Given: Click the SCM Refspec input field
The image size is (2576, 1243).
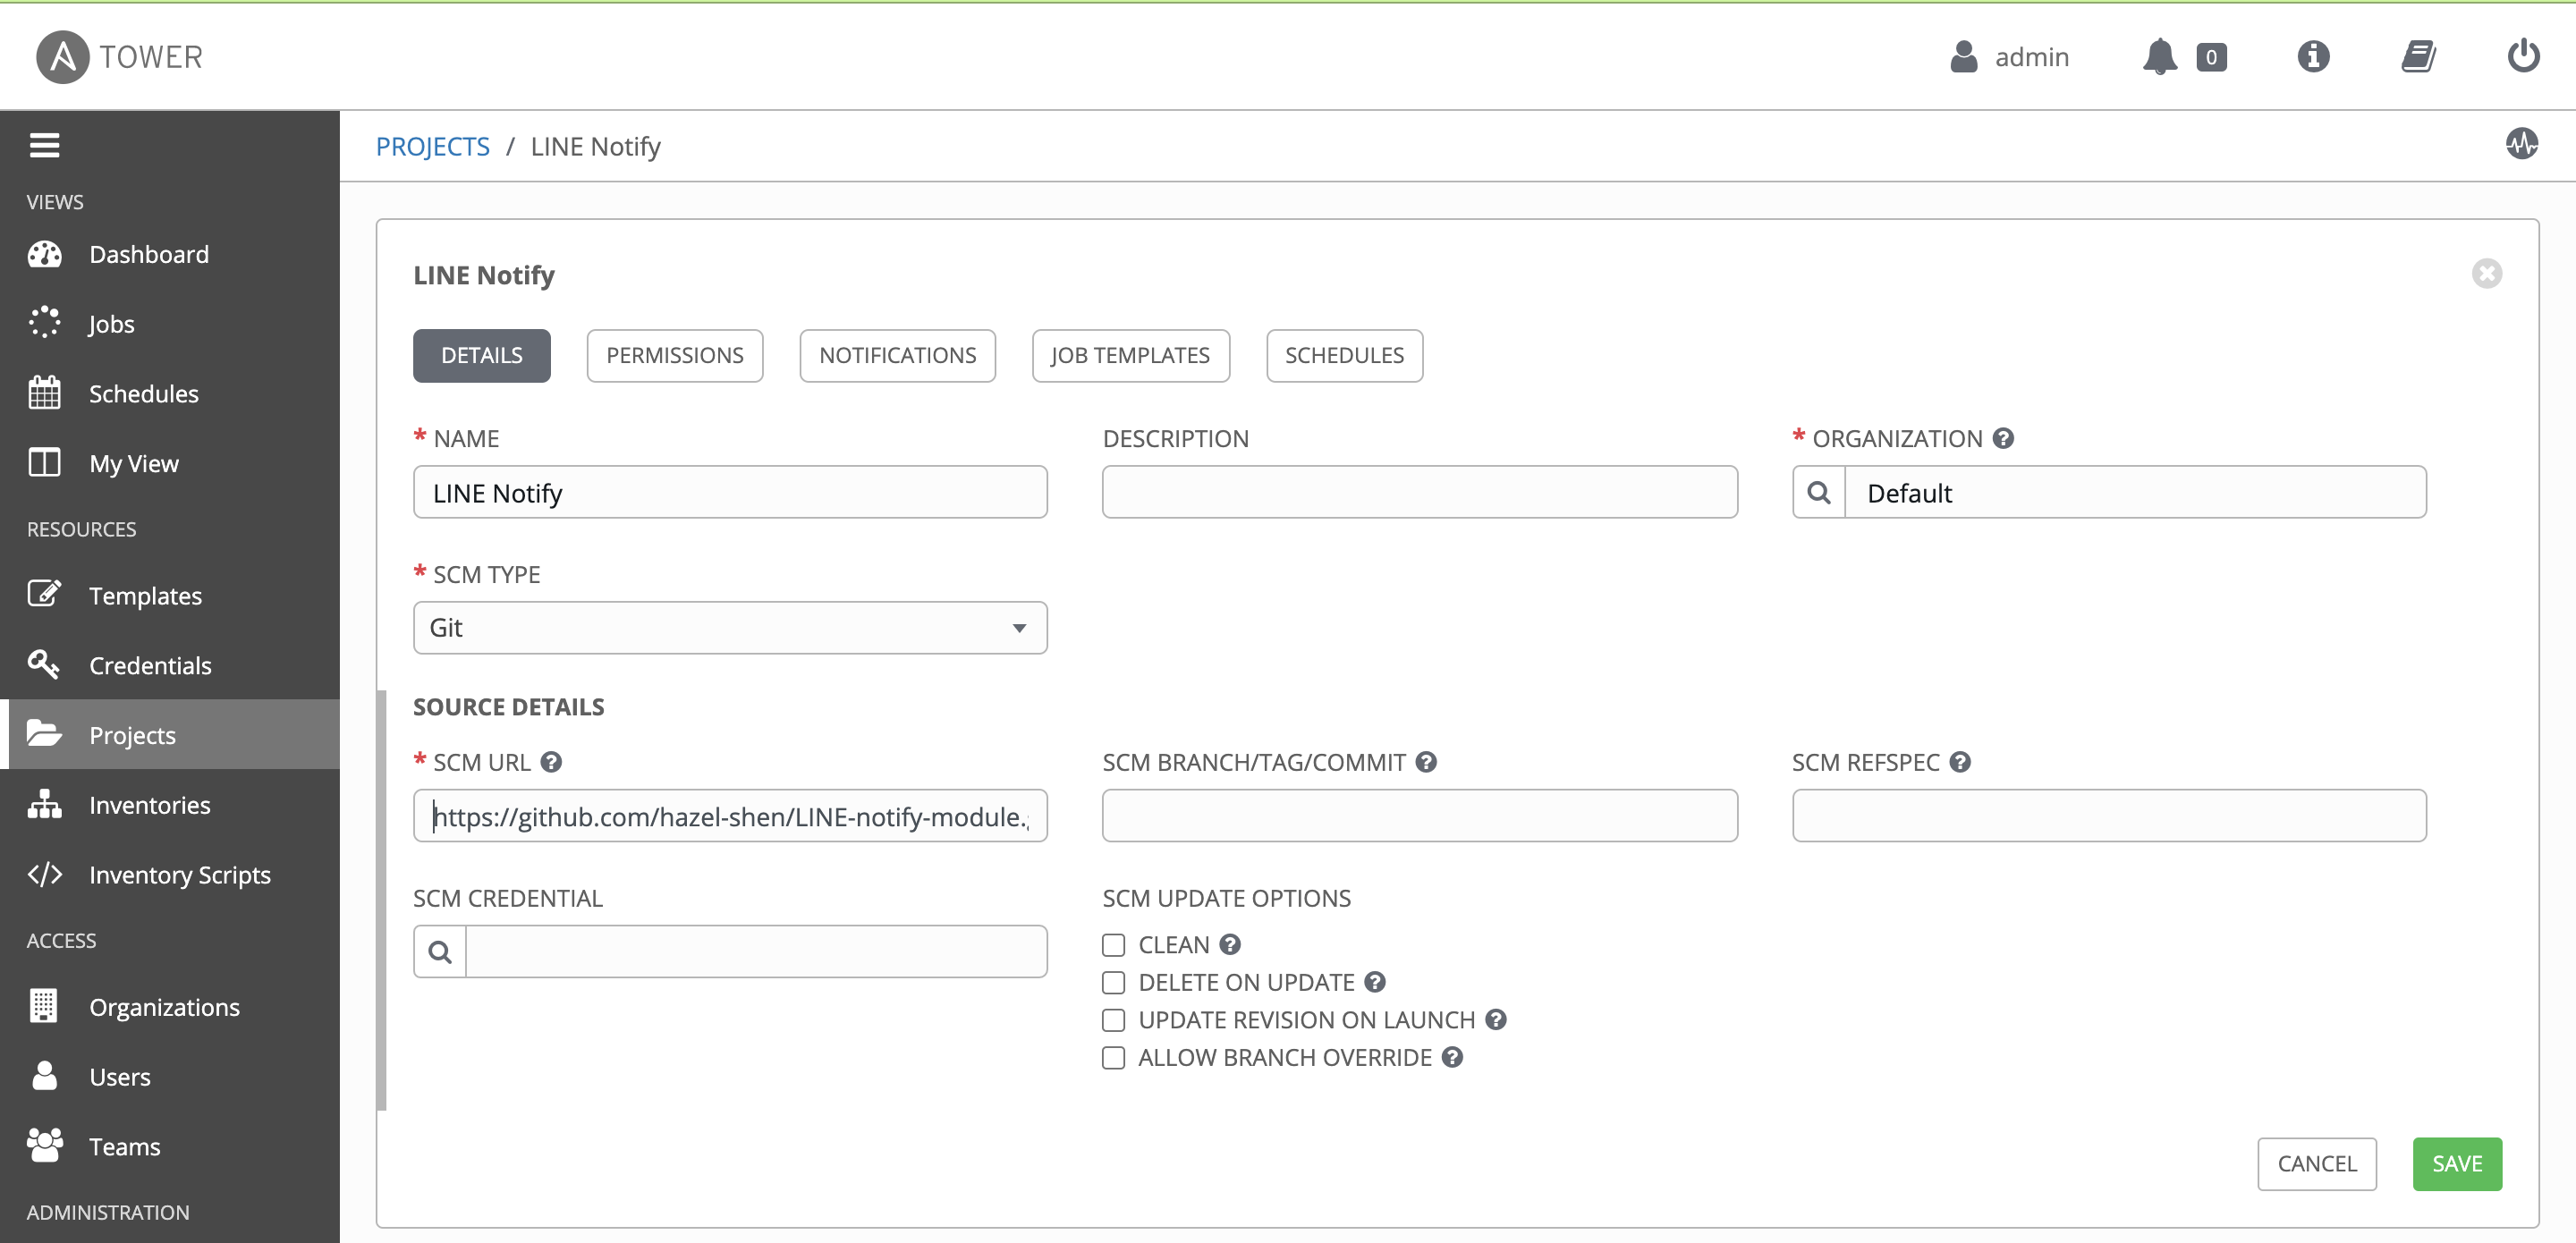Looking at the screenshot, I should pyautogui.click(x=2109, y=816).
